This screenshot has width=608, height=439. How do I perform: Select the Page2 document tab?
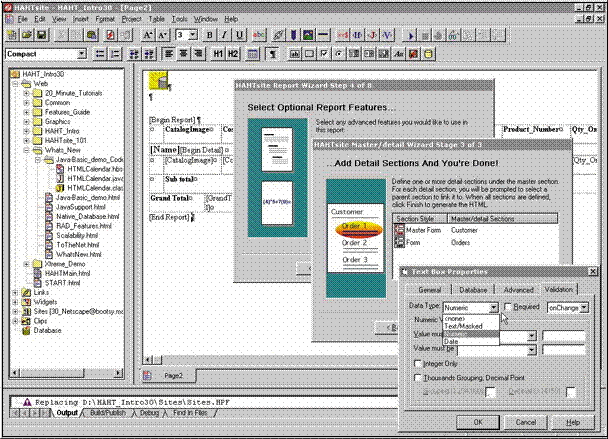[x=169, y=375]
